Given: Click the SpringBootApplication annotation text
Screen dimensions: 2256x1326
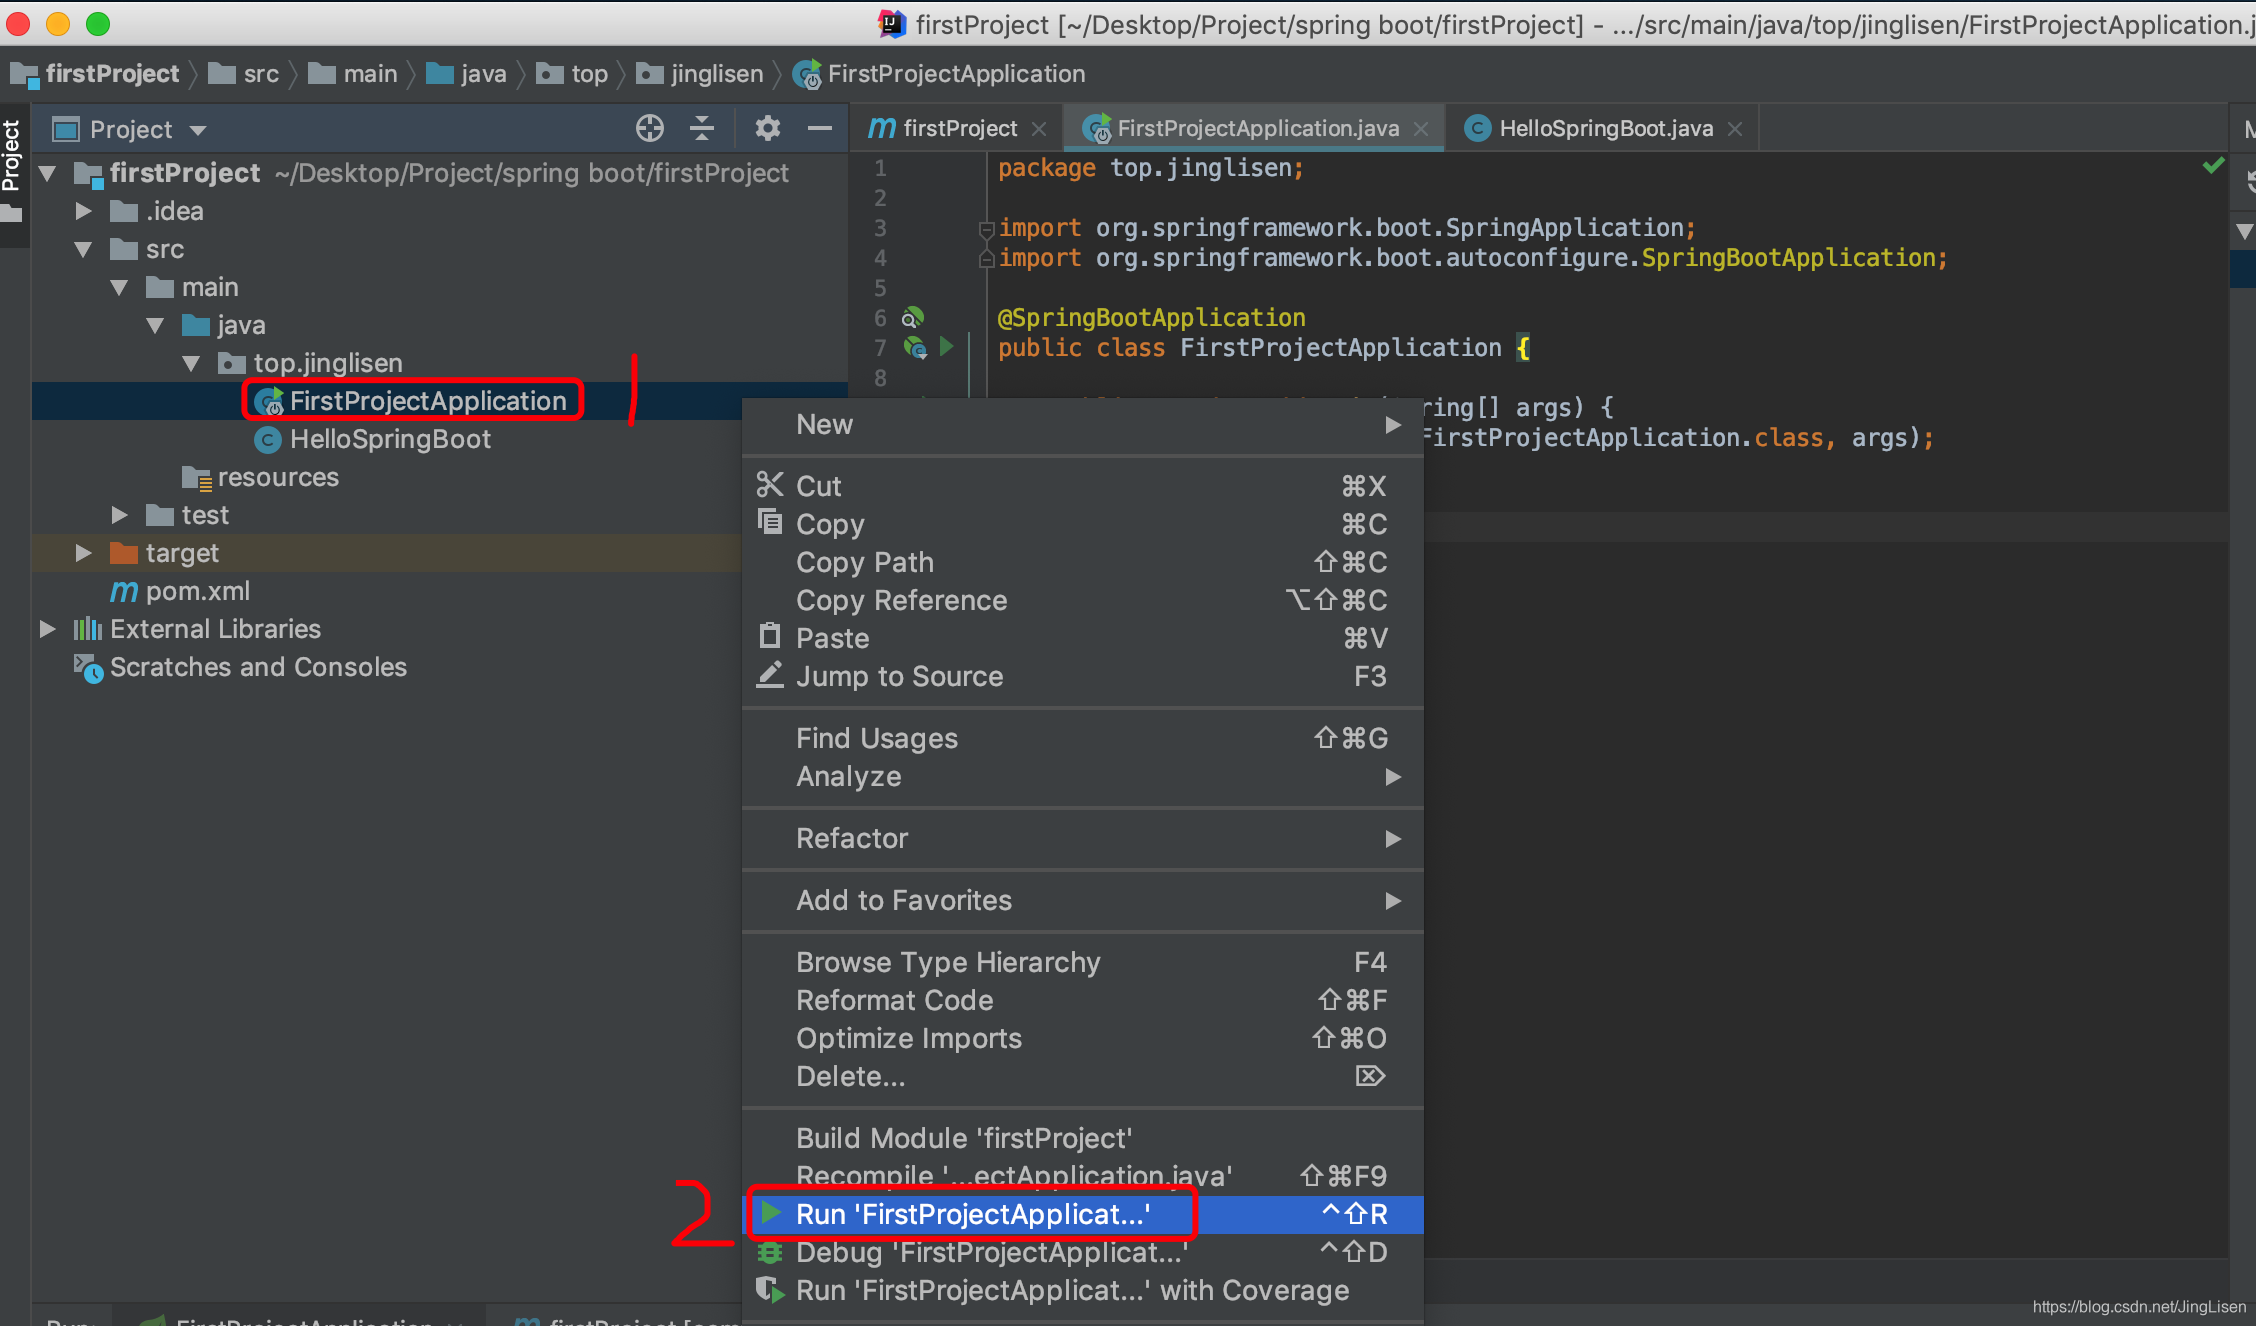Looking at the screenshot, I should 1151,318.
